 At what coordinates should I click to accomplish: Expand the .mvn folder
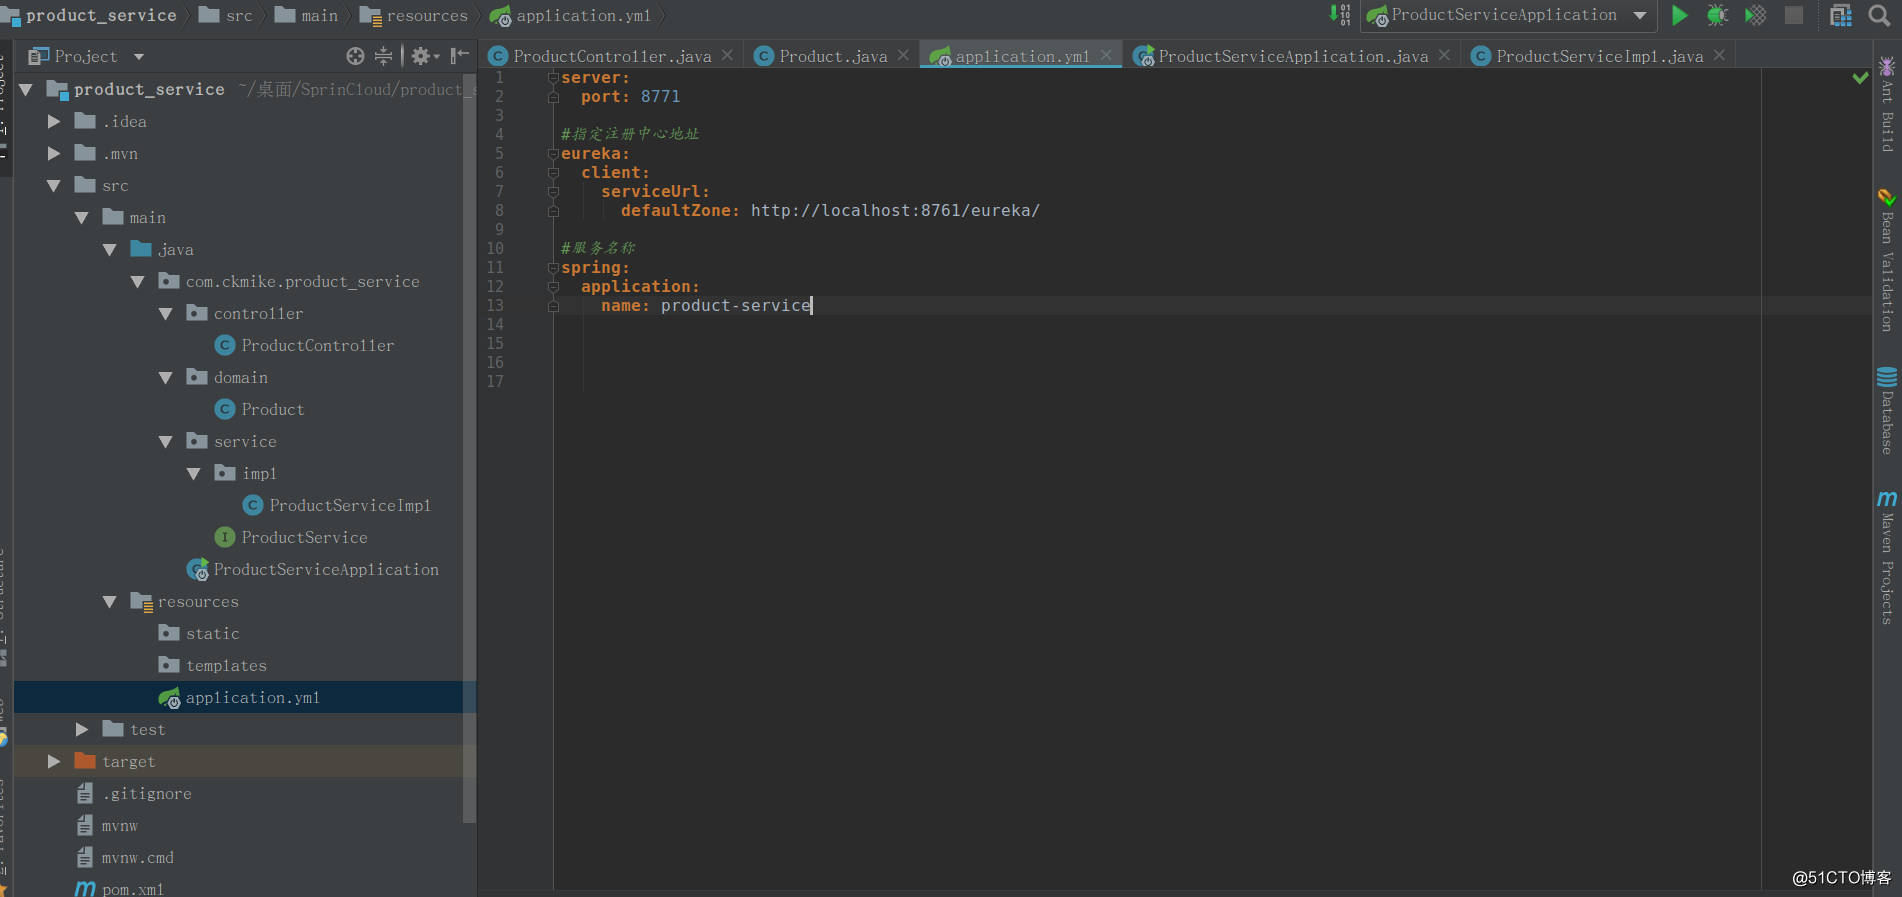54,153
